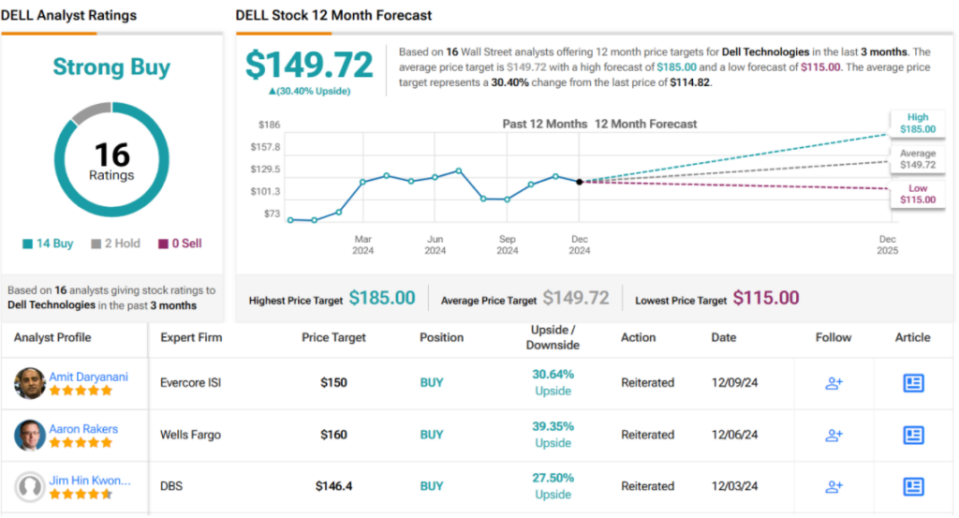Click BUY position in Evercore ISI row

(431, 383)
